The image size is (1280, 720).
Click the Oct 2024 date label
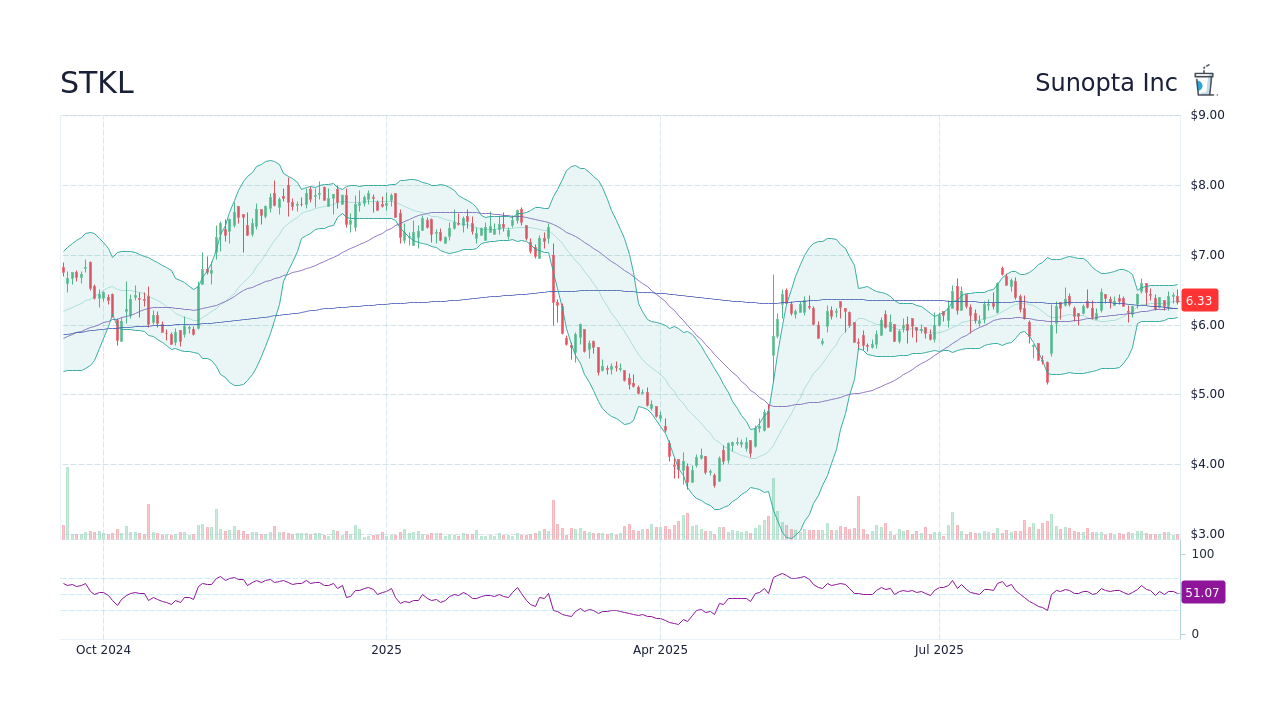(103, 649)
